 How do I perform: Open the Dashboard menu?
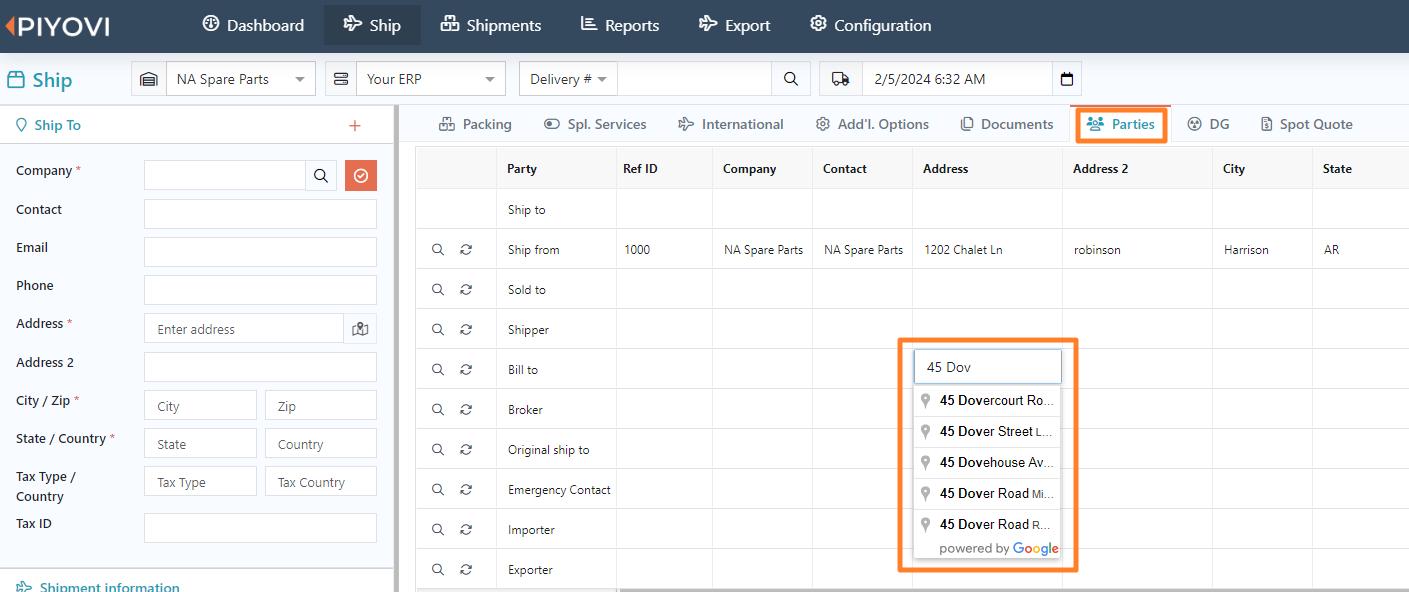pos(253,25)
